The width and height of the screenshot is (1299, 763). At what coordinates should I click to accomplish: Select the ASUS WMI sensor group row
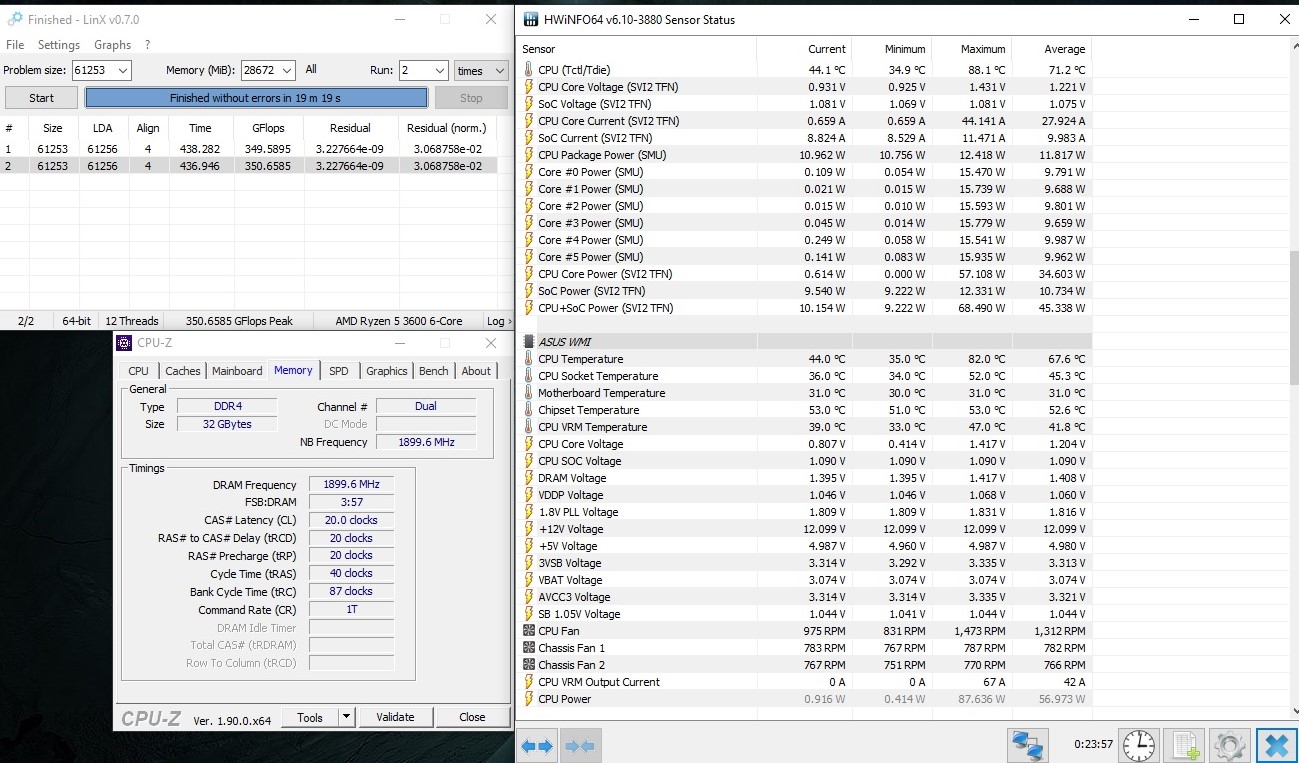tap(806, 342)
